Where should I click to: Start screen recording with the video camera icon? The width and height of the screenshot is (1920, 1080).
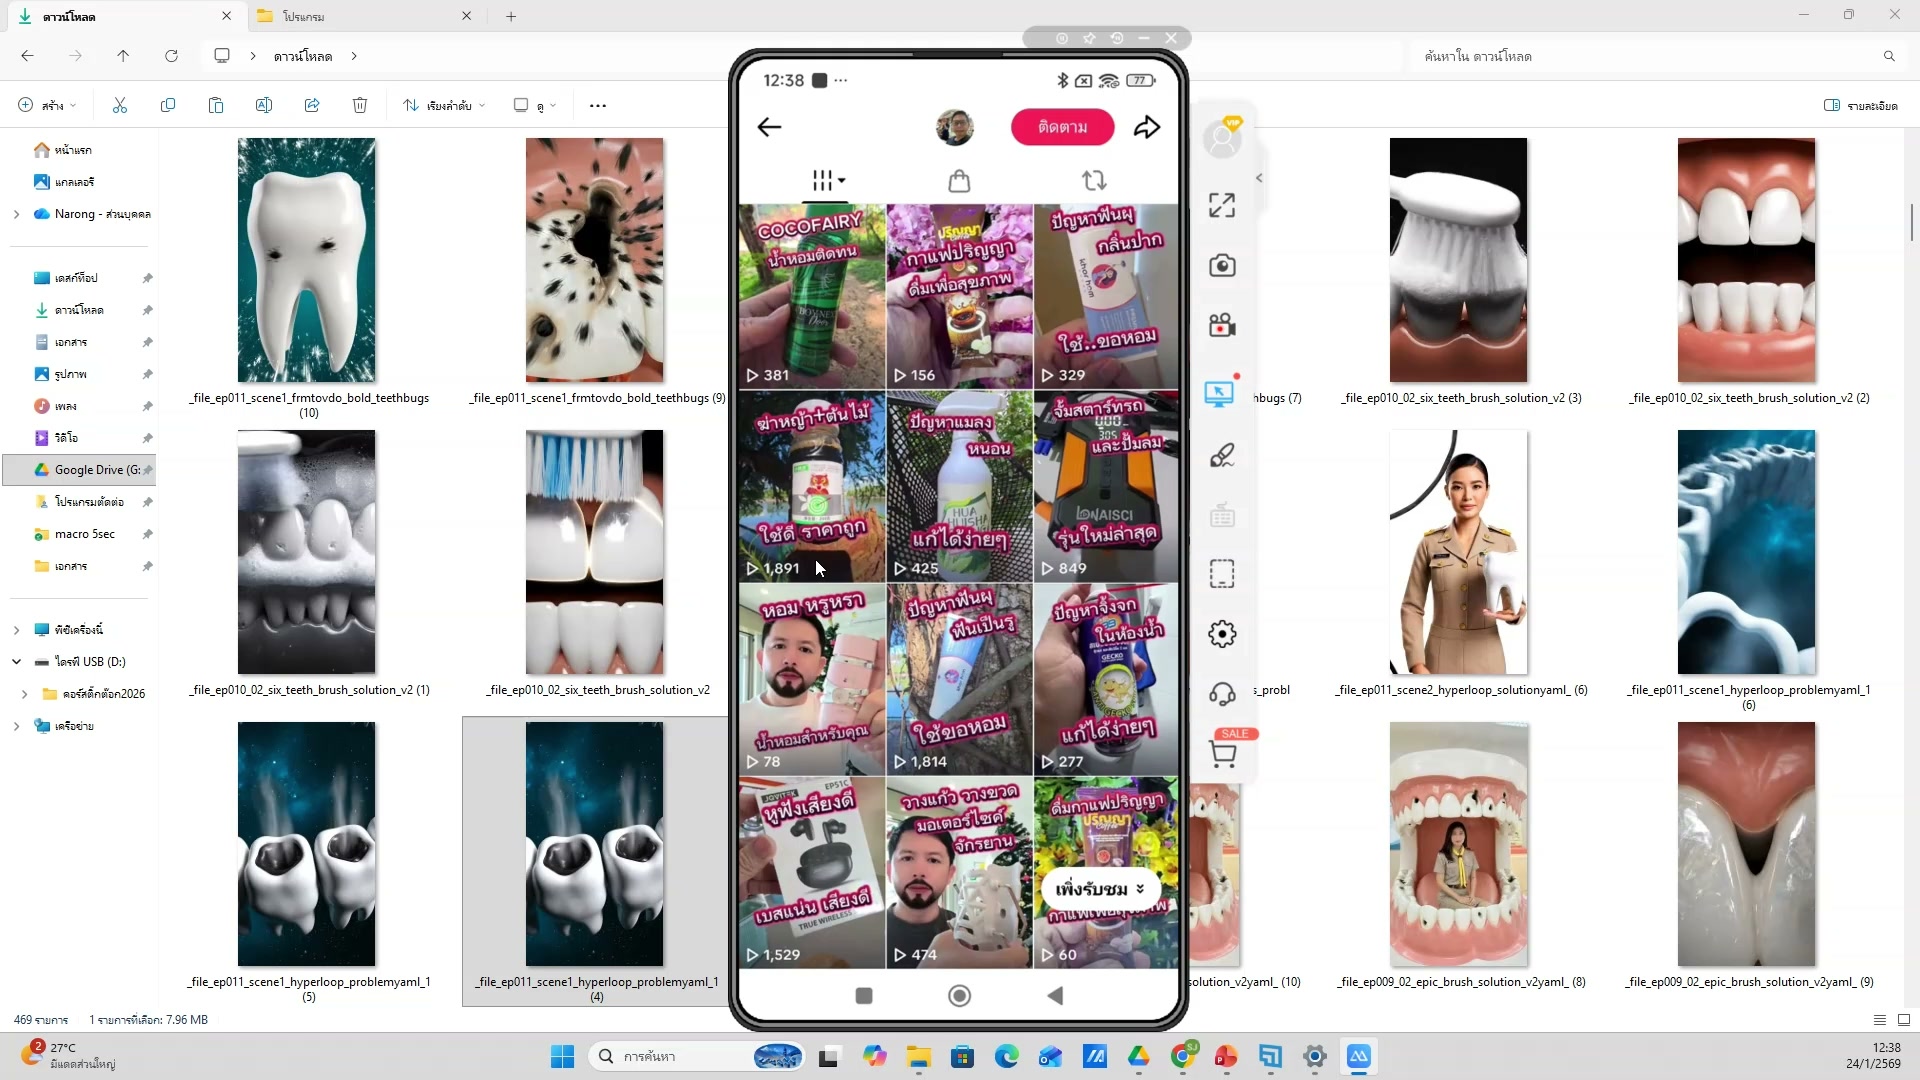point(1221,326)
